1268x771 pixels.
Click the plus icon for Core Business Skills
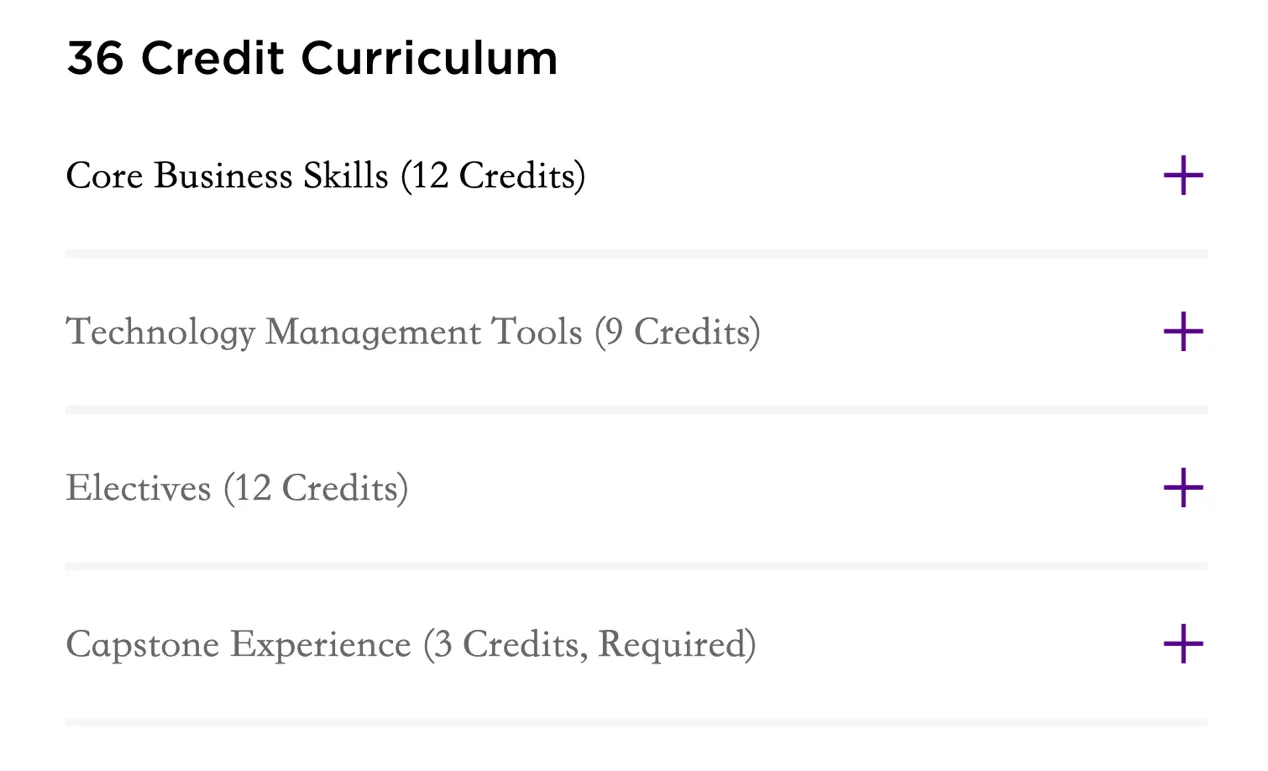click(1183, 176)
